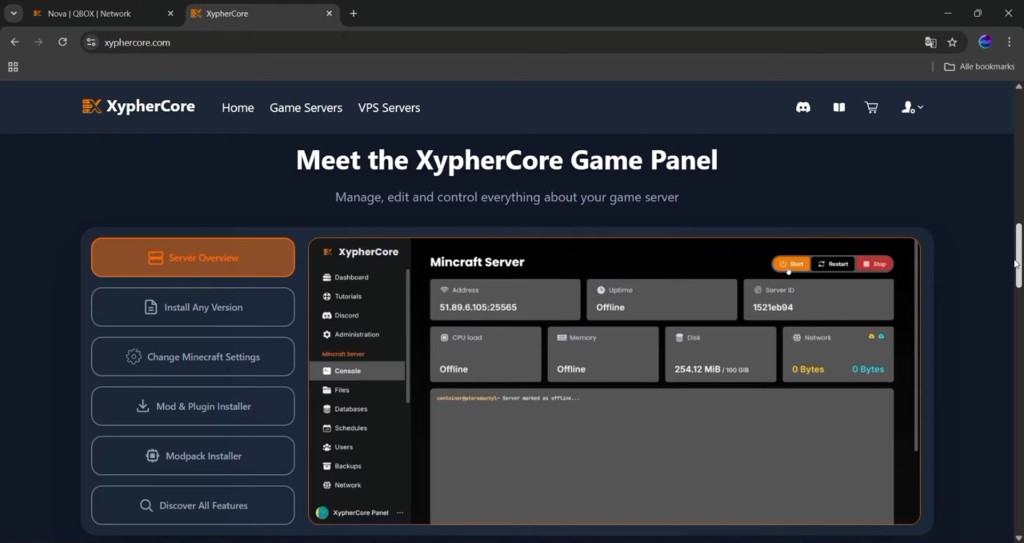Open a new browser tab
Viewport: 1024px width, 543px height.
coord(353,13)
